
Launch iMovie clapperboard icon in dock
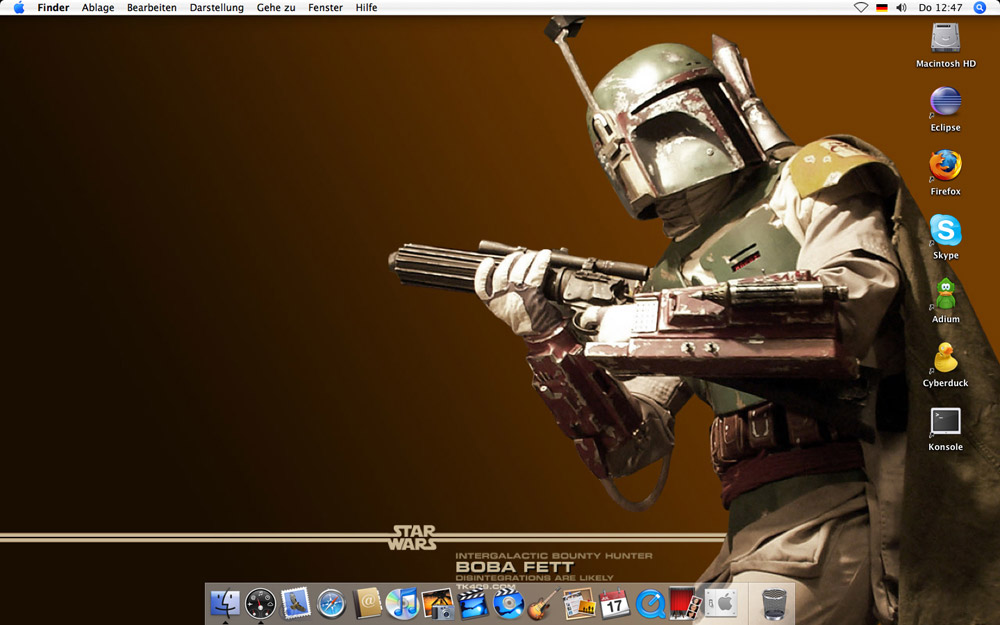point(473,603)
